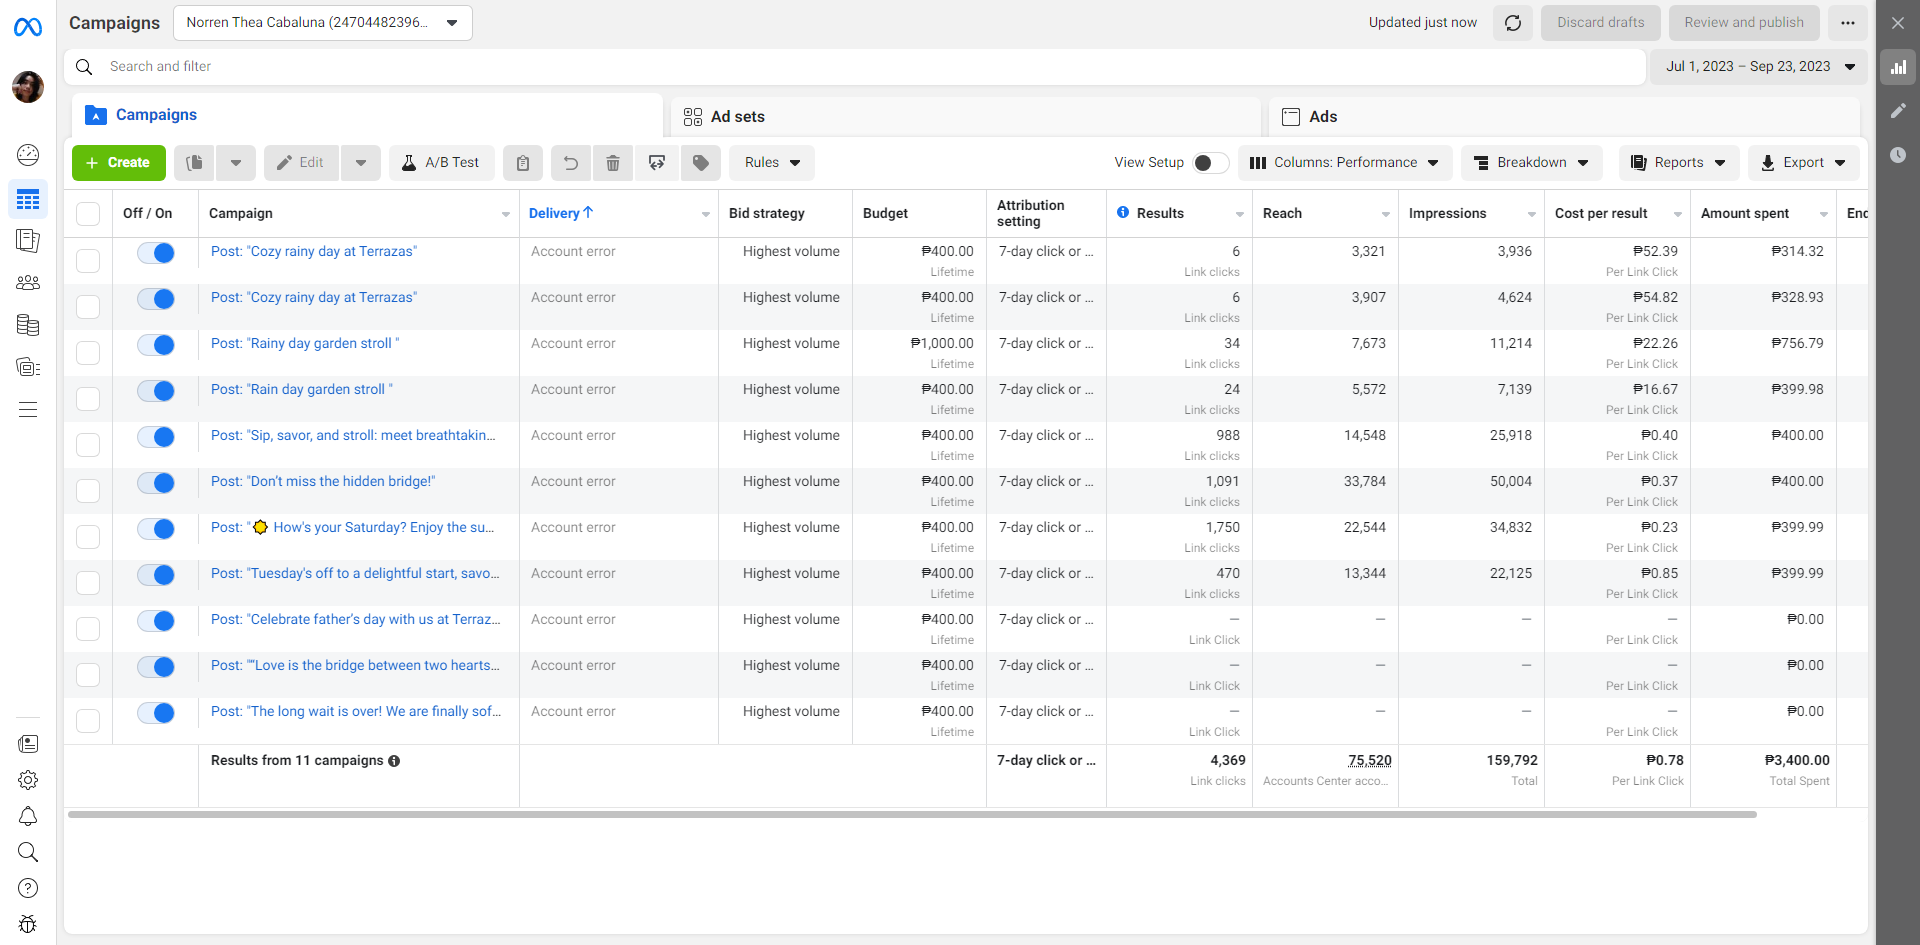Open Ads reporting icon in sidebar
The height and width of the screenshot is (945, 1920).
pyautogui.click(x=28, y=240)
